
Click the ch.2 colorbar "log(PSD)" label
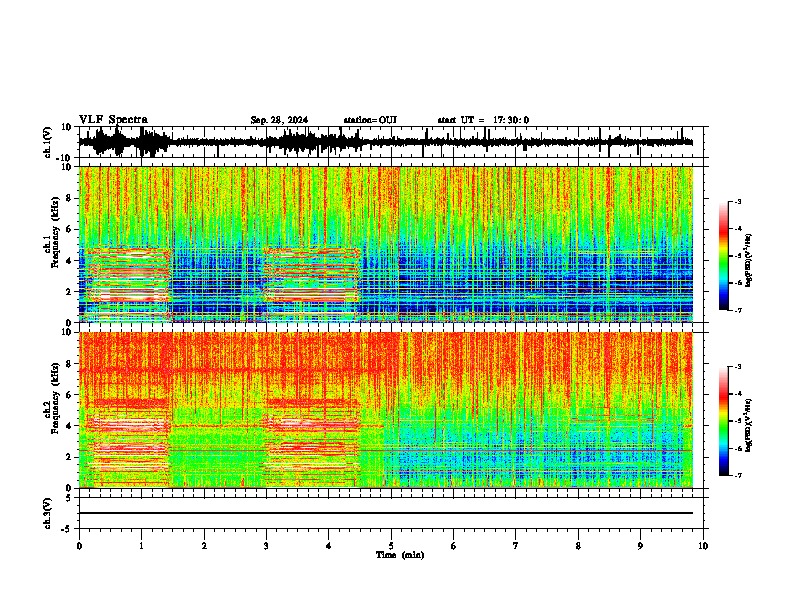[750, 424]
